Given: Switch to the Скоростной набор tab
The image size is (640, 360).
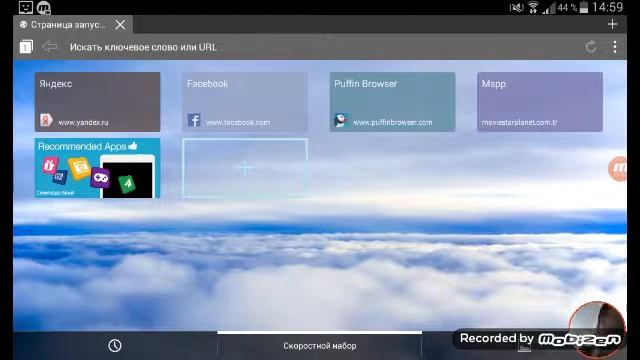Looking at the screenshot, I should (x=320, y=346).
